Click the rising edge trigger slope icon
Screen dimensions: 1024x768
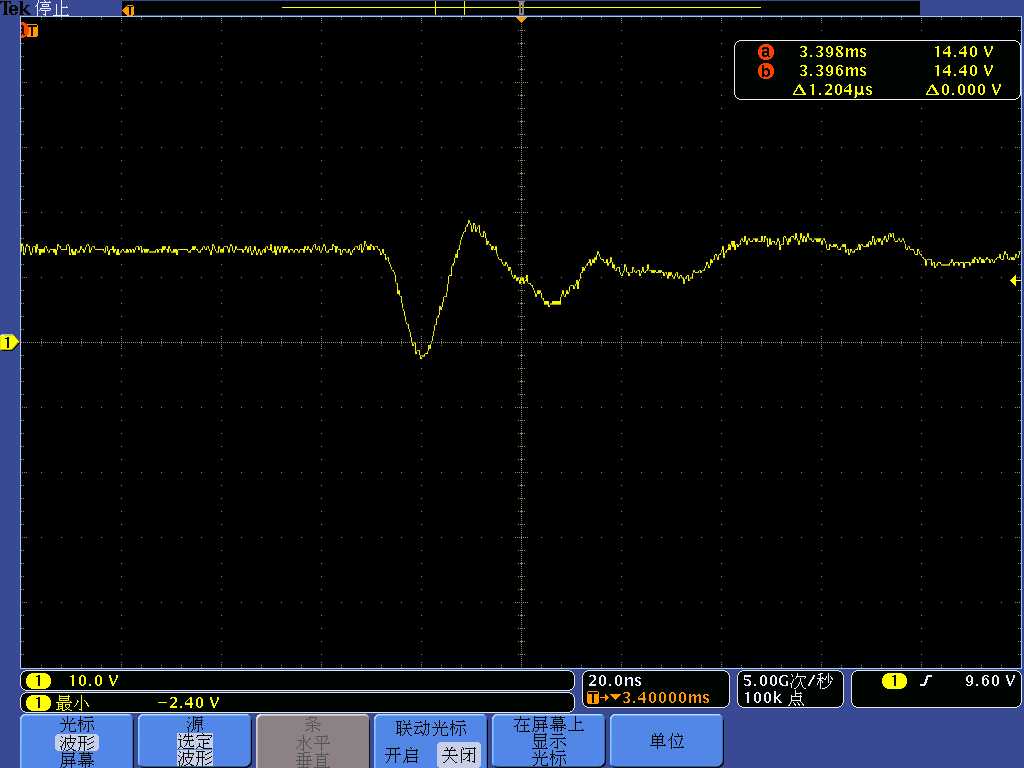pyautogui.click(x=925, y=681)
